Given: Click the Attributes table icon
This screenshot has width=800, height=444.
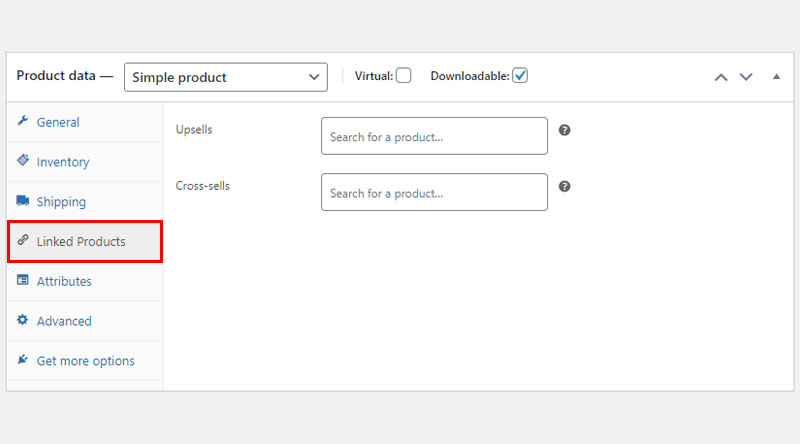Looking at the screenshot, I should [23, 280].
